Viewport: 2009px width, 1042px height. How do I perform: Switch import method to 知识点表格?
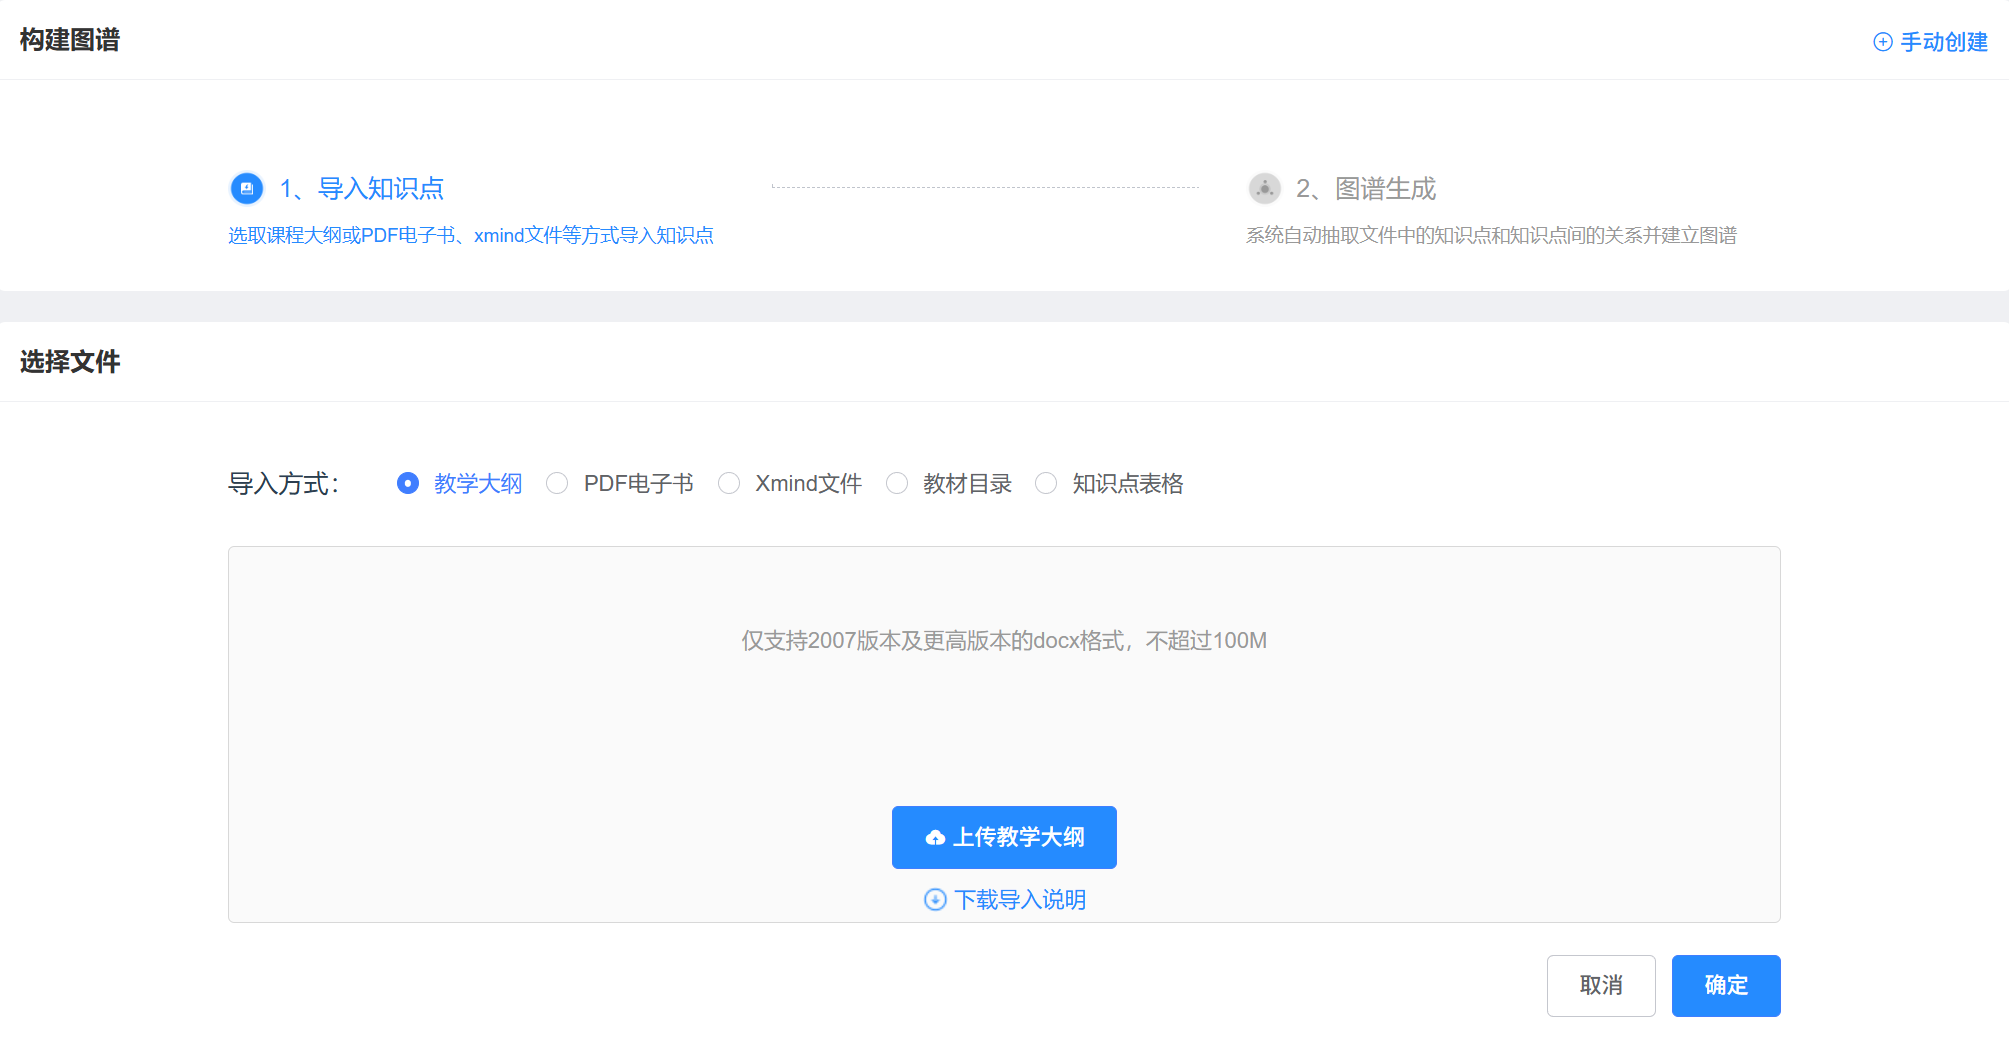tap(1046, 484)
